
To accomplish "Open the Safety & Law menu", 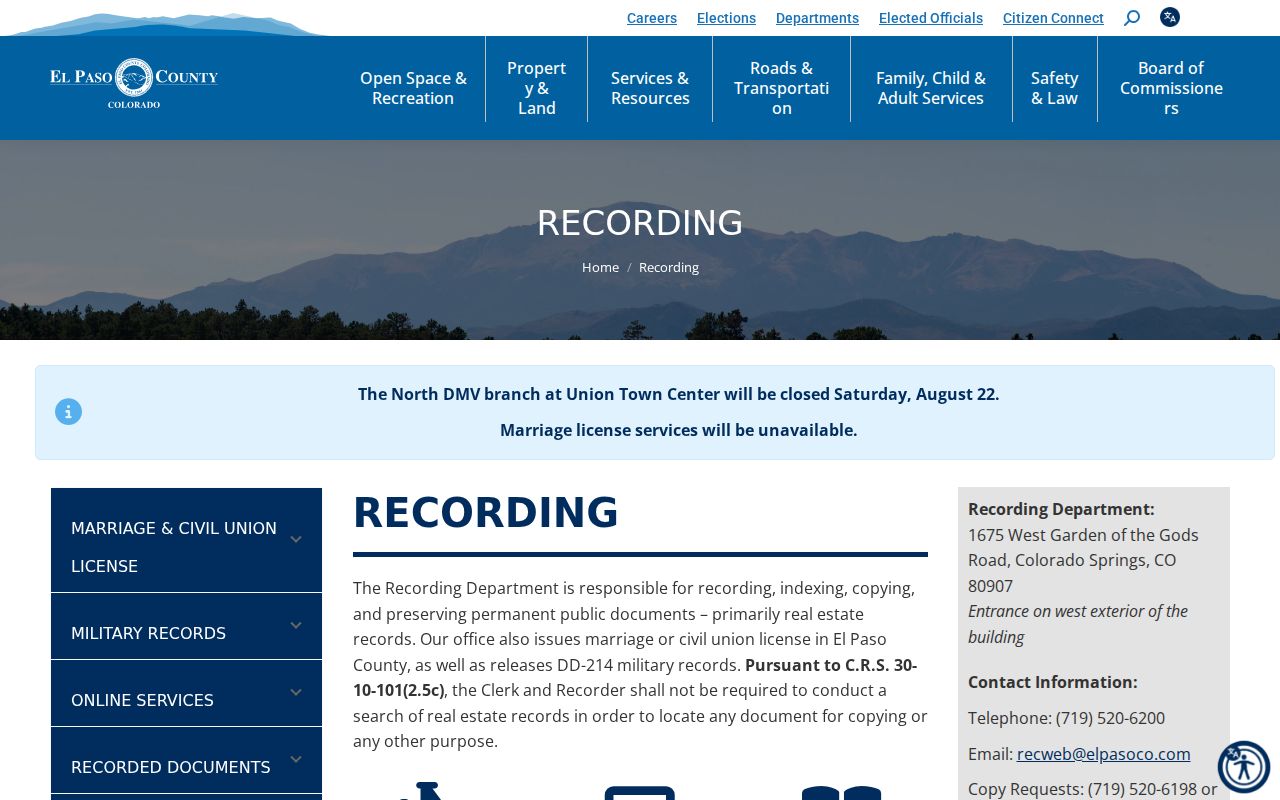I will [x=1055, y=88].
